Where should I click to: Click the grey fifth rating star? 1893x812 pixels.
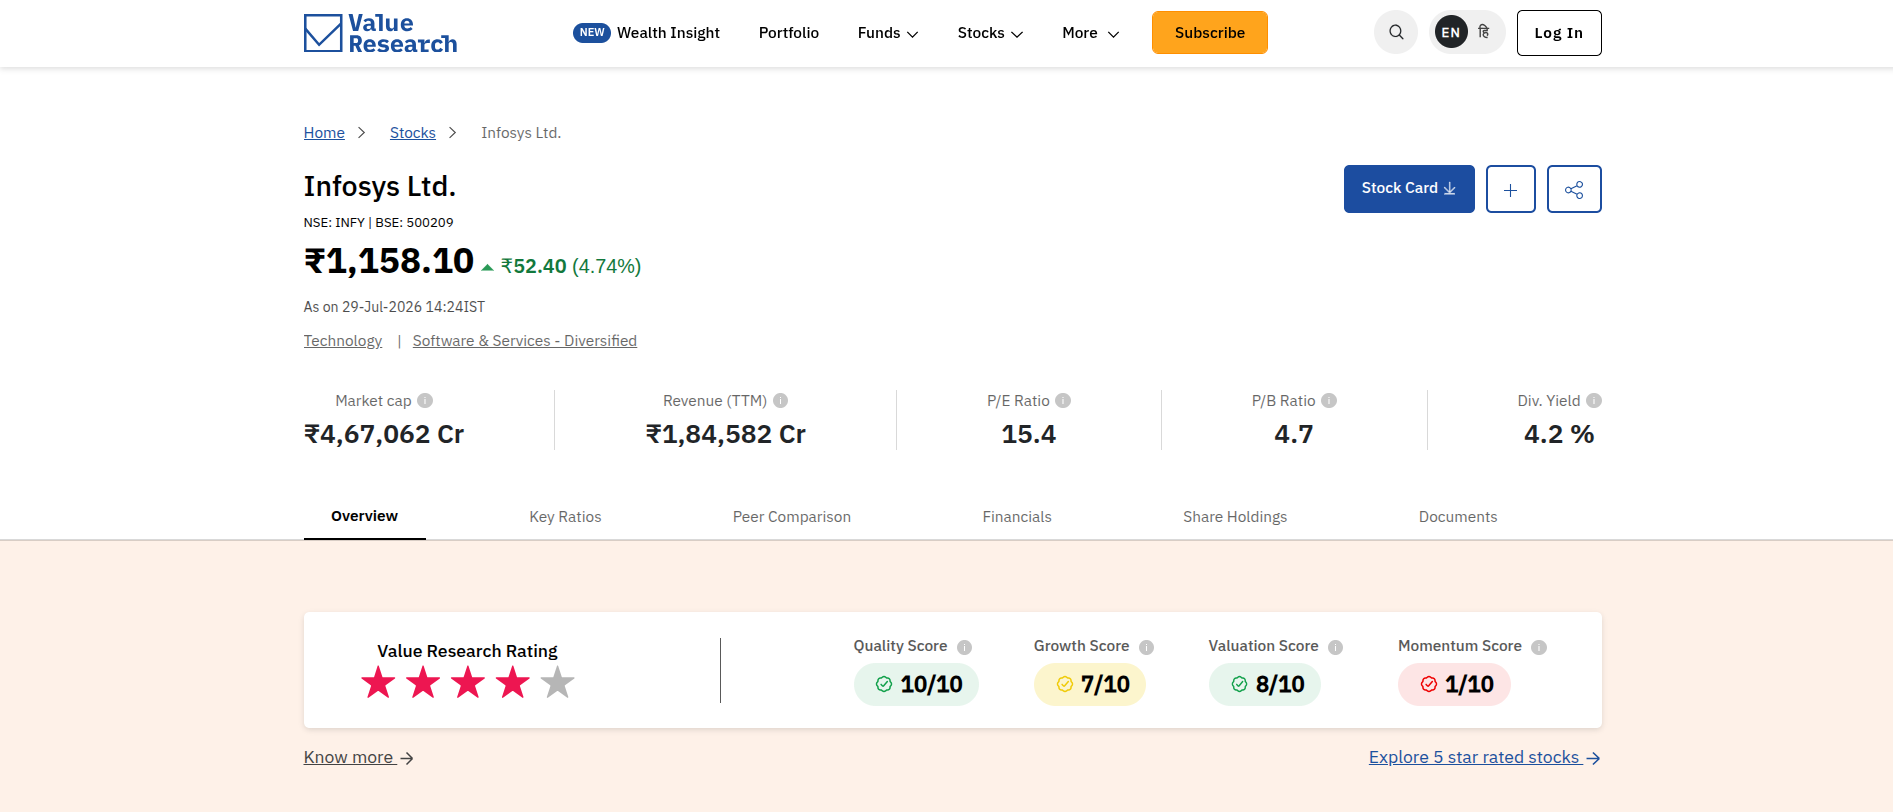(x=557, y=683)
